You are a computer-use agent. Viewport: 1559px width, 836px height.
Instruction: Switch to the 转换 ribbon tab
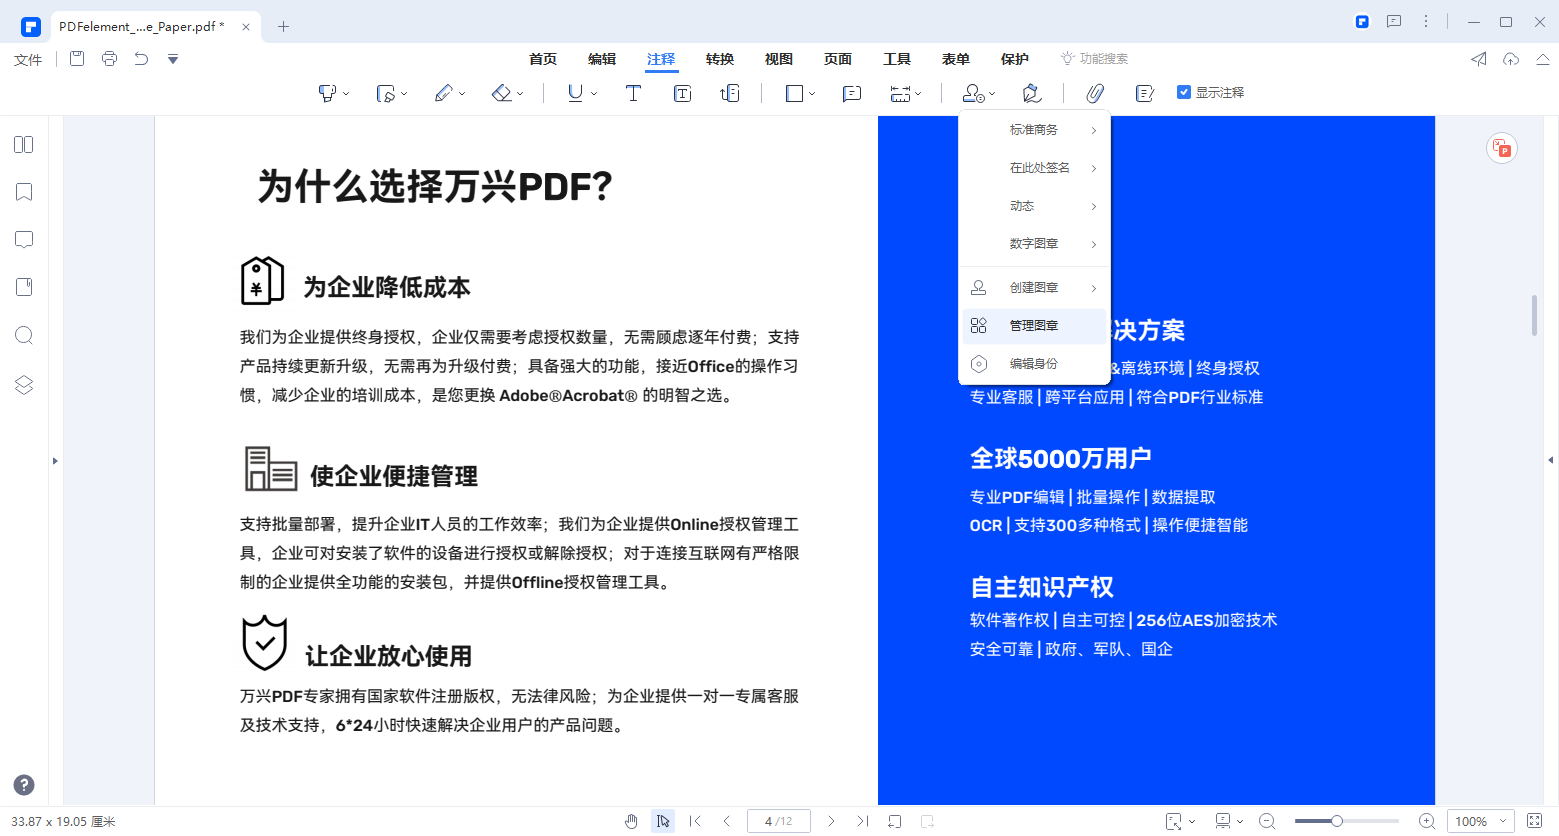click(719, 59)
